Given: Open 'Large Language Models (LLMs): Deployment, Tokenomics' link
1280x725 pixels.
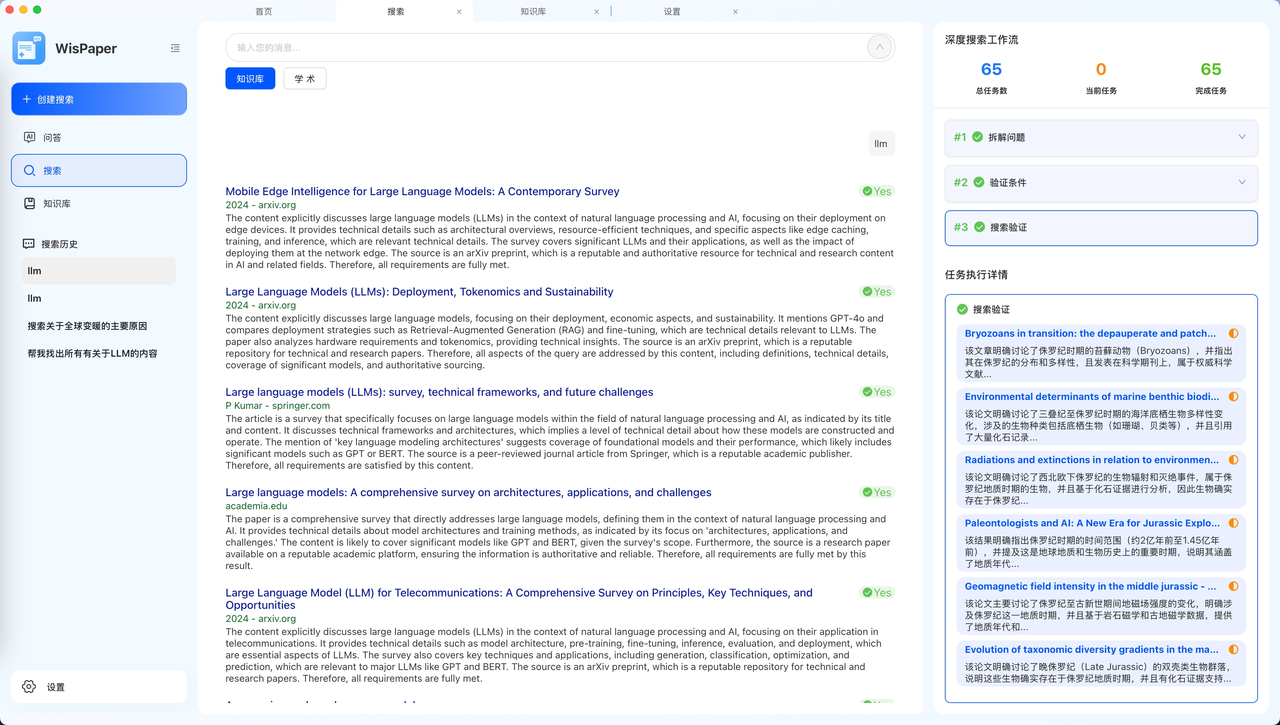Looking at the screenshot, I should [419, 292].
